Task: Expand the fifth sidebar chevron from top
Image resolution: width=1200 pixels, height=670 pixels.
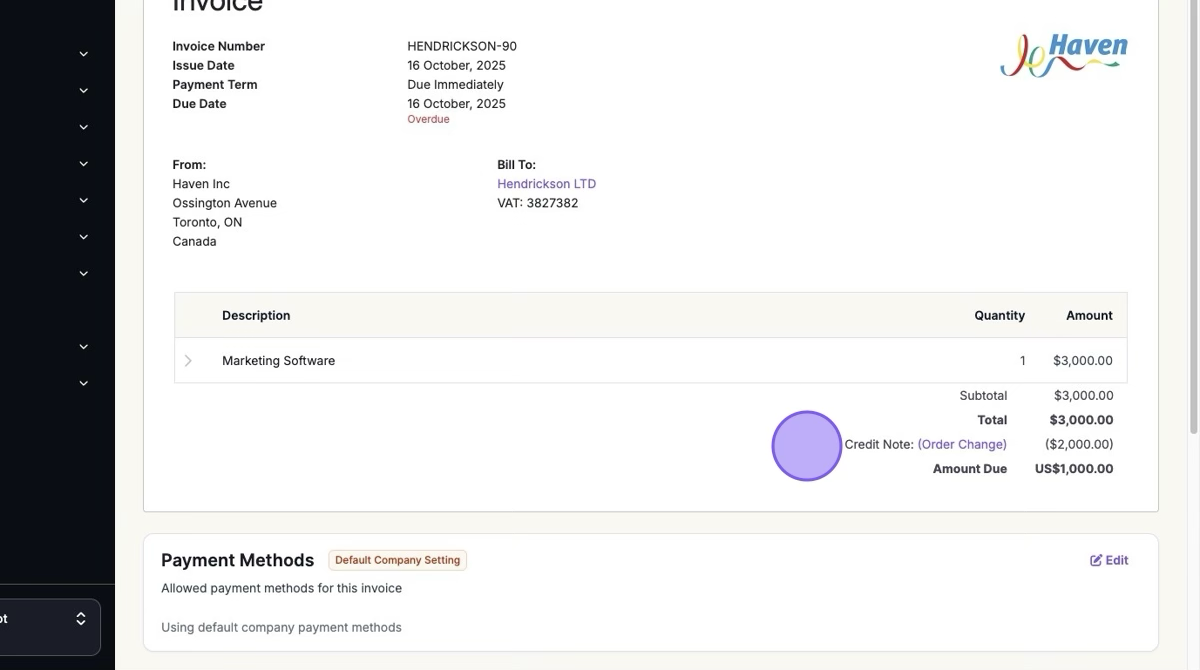Action: (84, 201)
